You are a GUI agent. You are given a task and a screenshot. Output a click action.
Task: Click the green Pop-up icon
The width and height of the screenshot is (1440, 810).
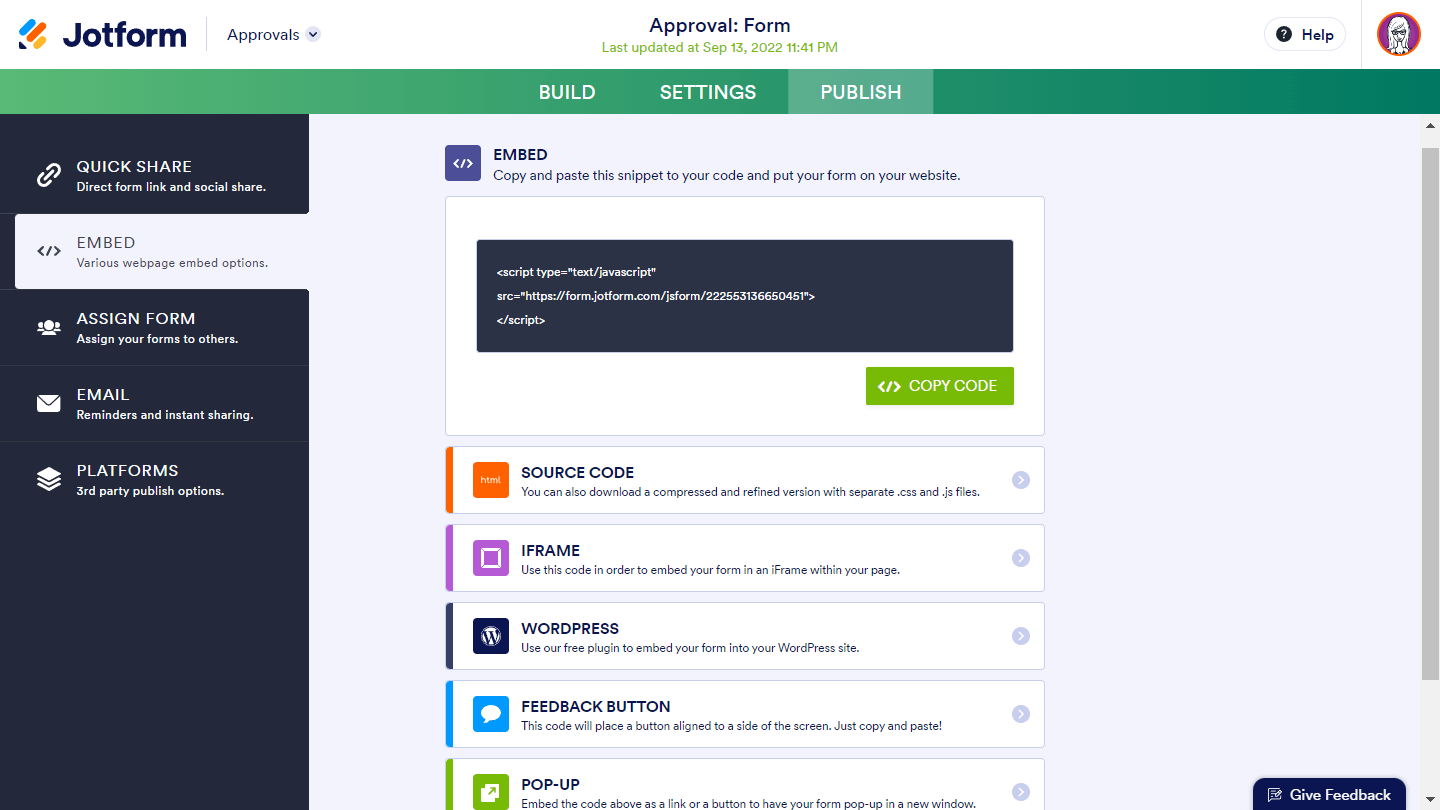pos(491,792)
